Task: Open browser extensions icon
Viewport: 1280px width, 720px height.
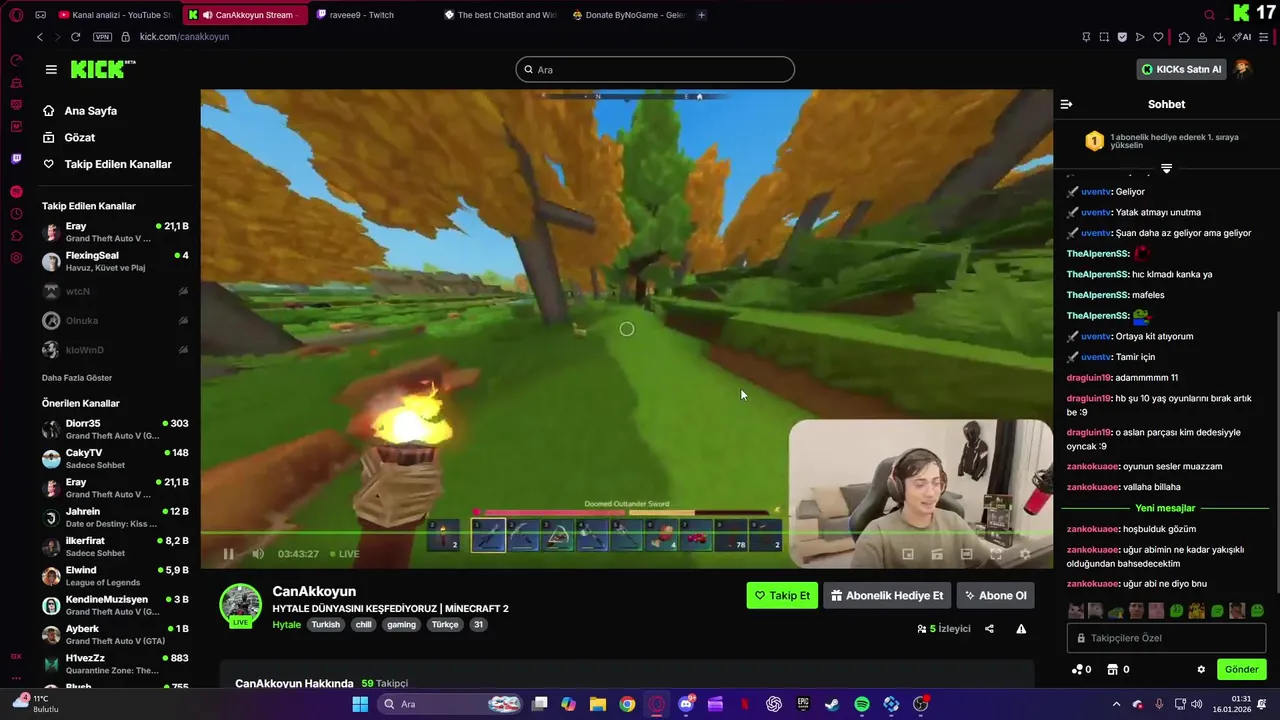Action: [x=1184, y=37]
